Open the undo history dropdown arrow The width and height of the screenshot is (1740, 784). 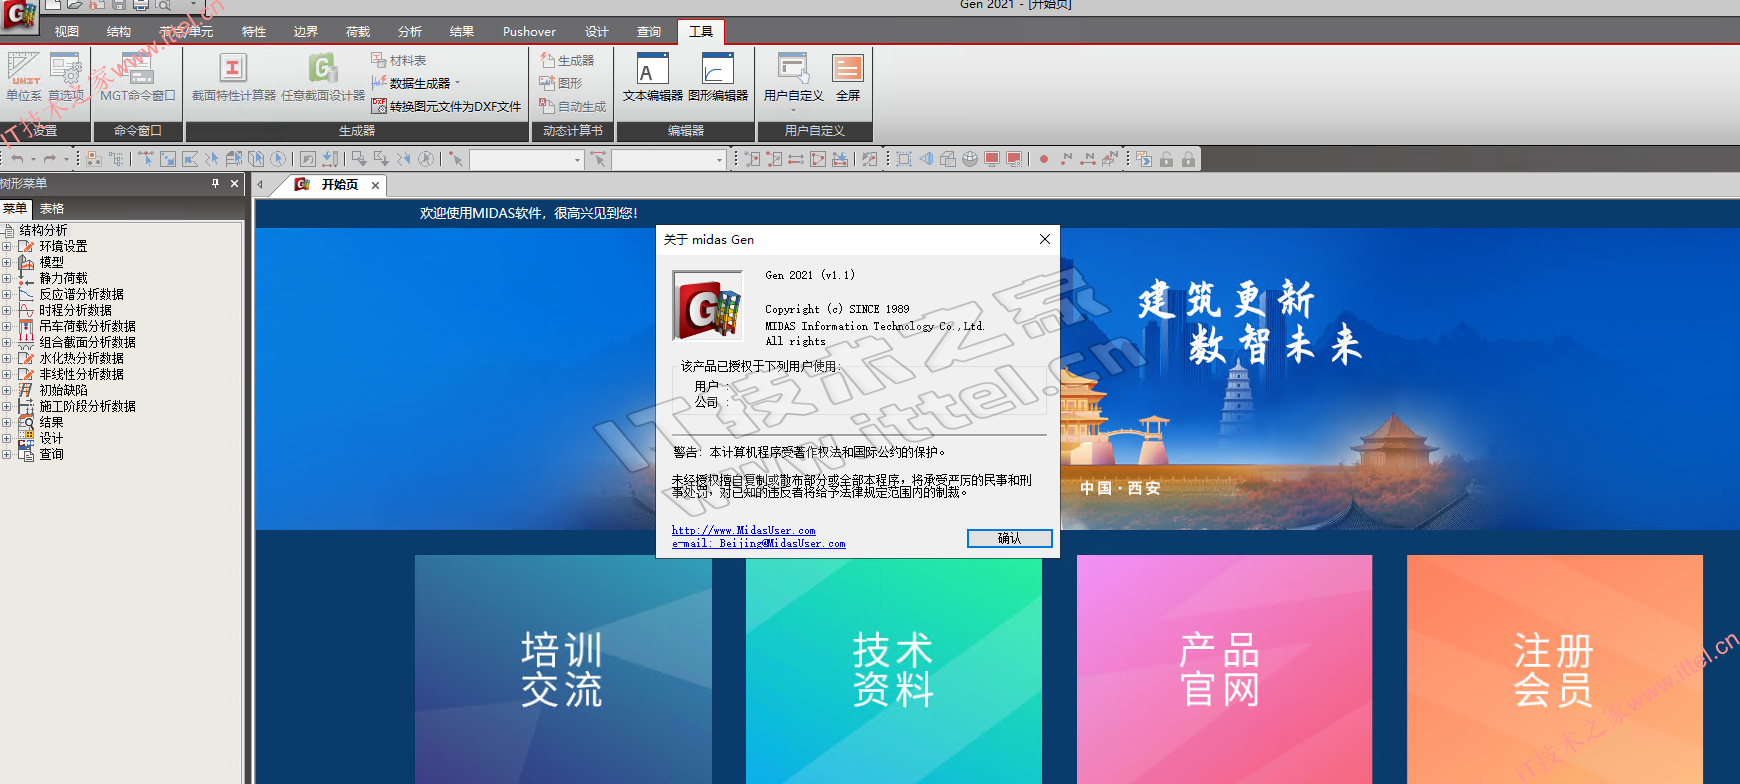33,159
